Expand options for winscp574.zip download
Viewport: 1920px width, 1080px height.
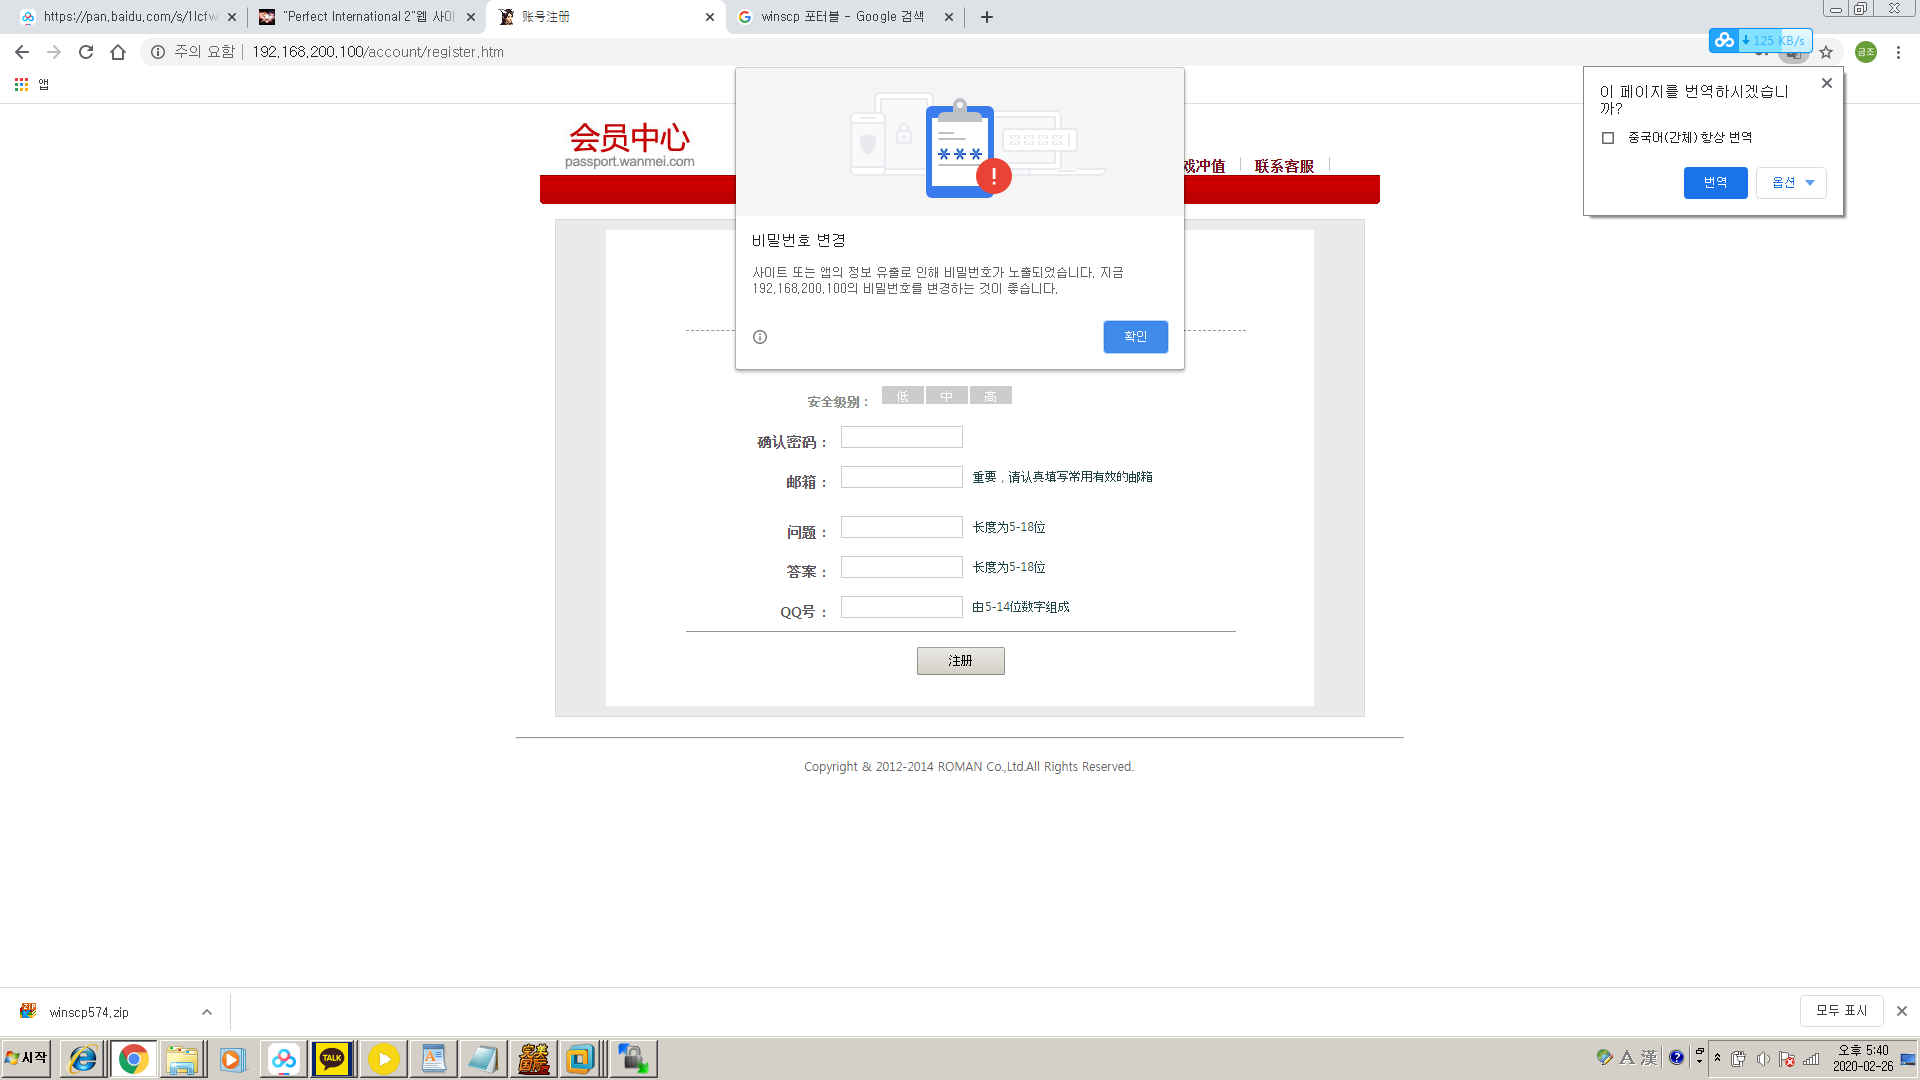pos(206,1011)
